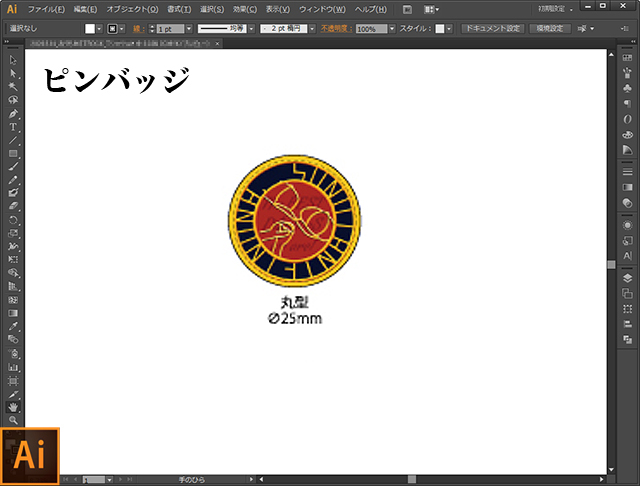
Task: Select the Shape Builder tool
Action: pyautogui.click(x=13, y=273)
